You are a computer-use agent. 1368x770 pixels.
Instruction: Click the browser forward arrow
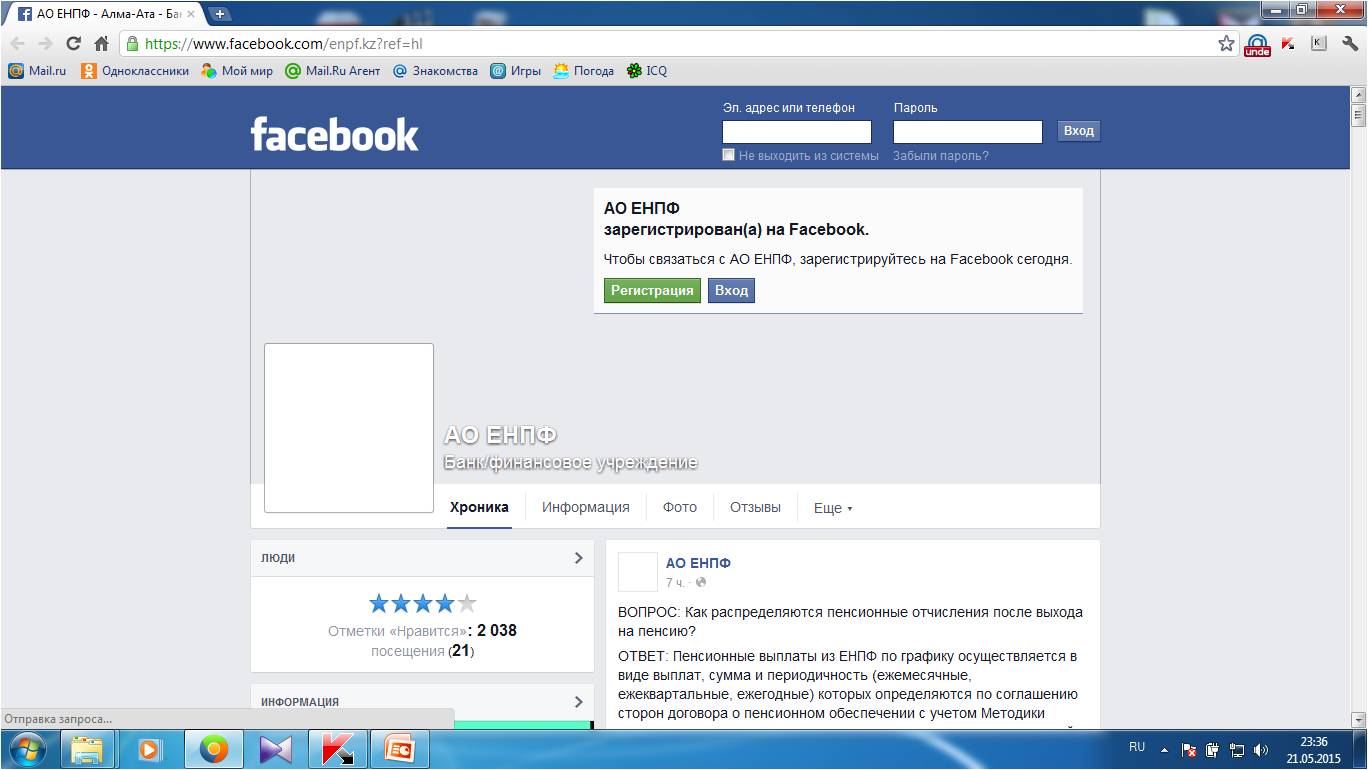(45, 44)
